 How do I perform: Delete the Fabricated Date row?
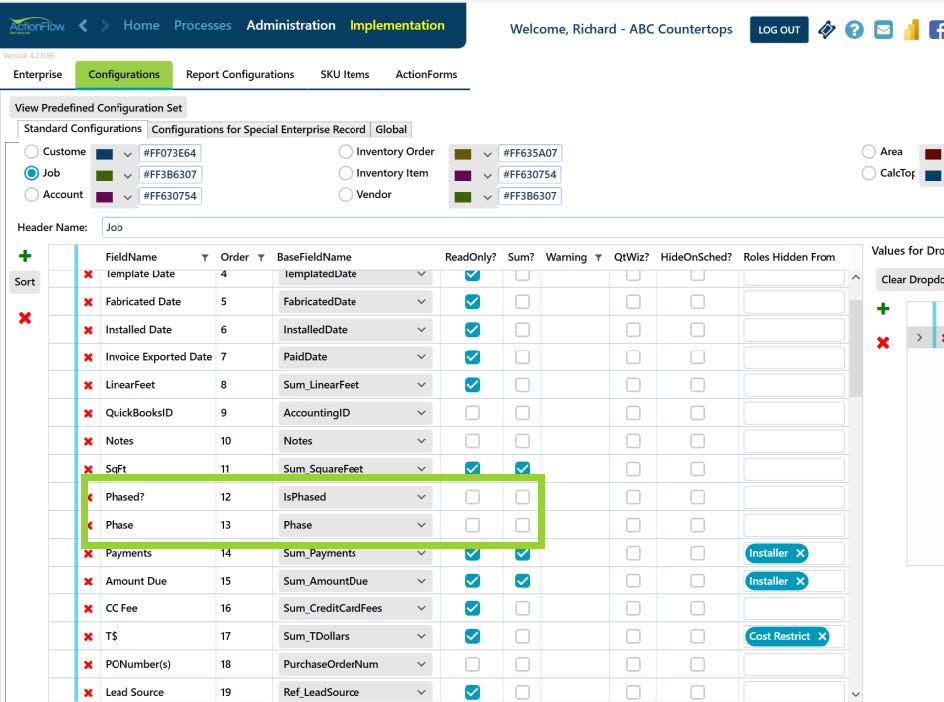[x=88, y=302]
